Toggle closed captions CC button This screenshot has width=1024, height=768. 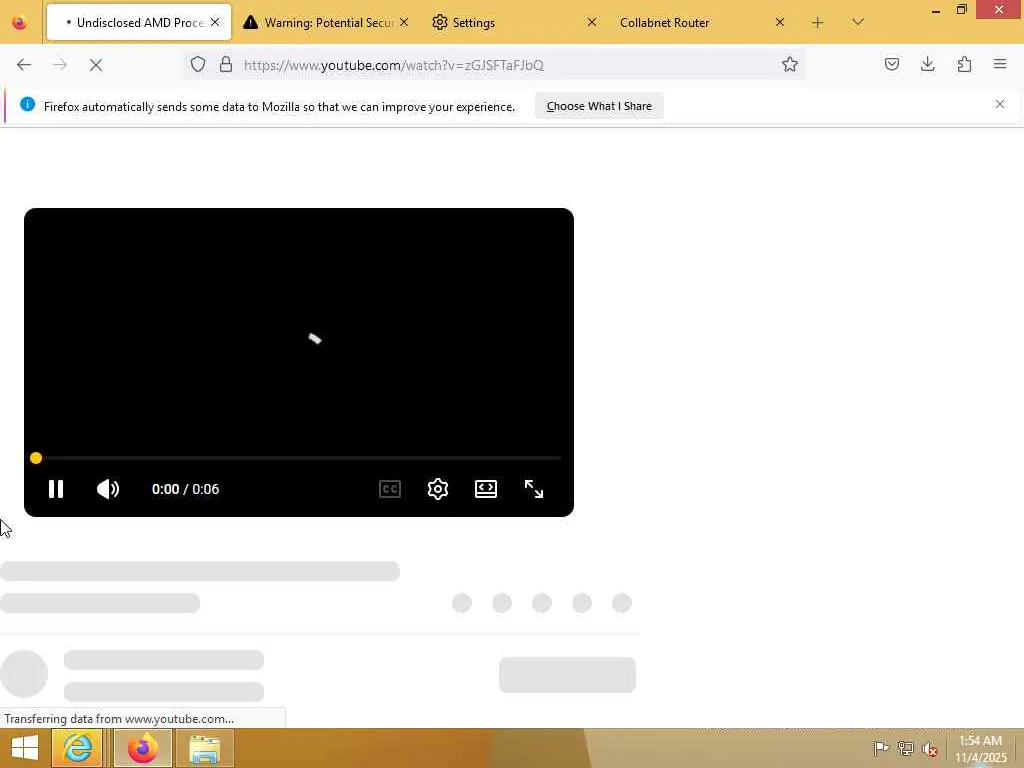pyautogui.click(x=390, y=489)
